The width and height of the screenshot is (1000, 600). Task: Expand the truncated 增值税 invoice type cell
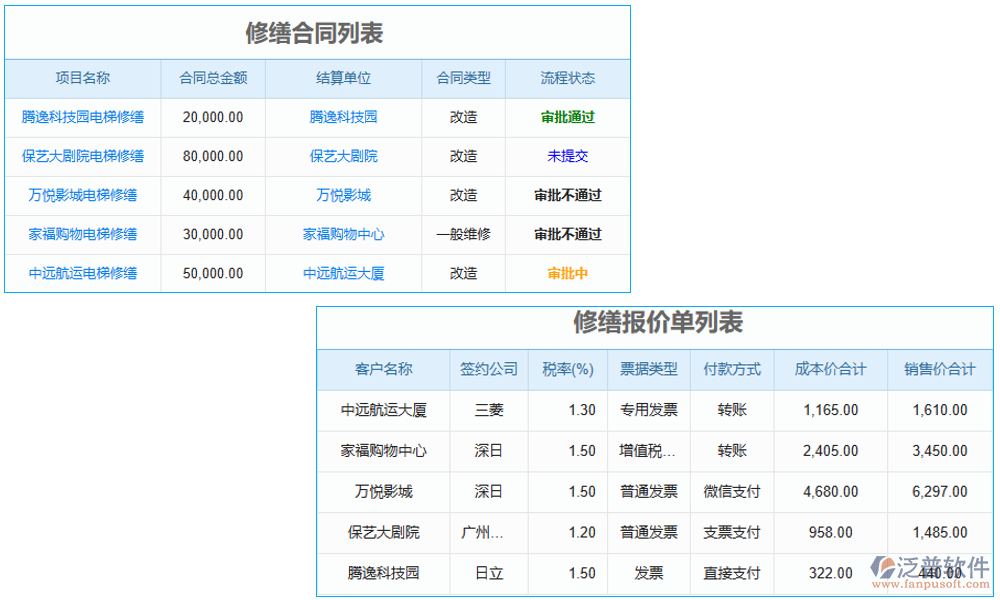650,451
